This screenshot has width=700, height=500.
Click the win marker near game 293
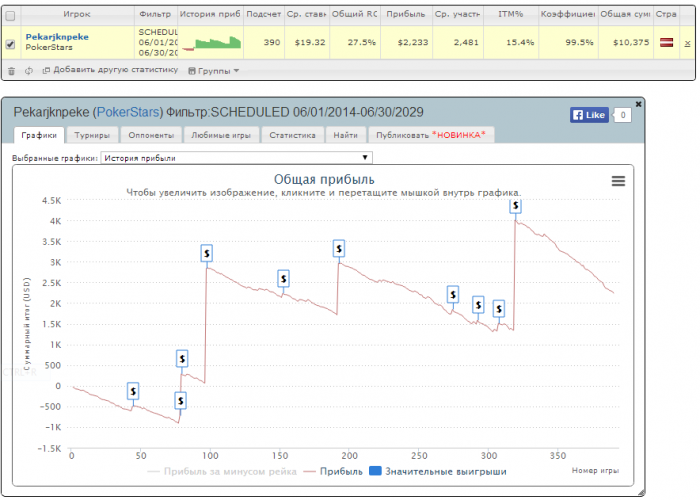[x=478, y=305]
